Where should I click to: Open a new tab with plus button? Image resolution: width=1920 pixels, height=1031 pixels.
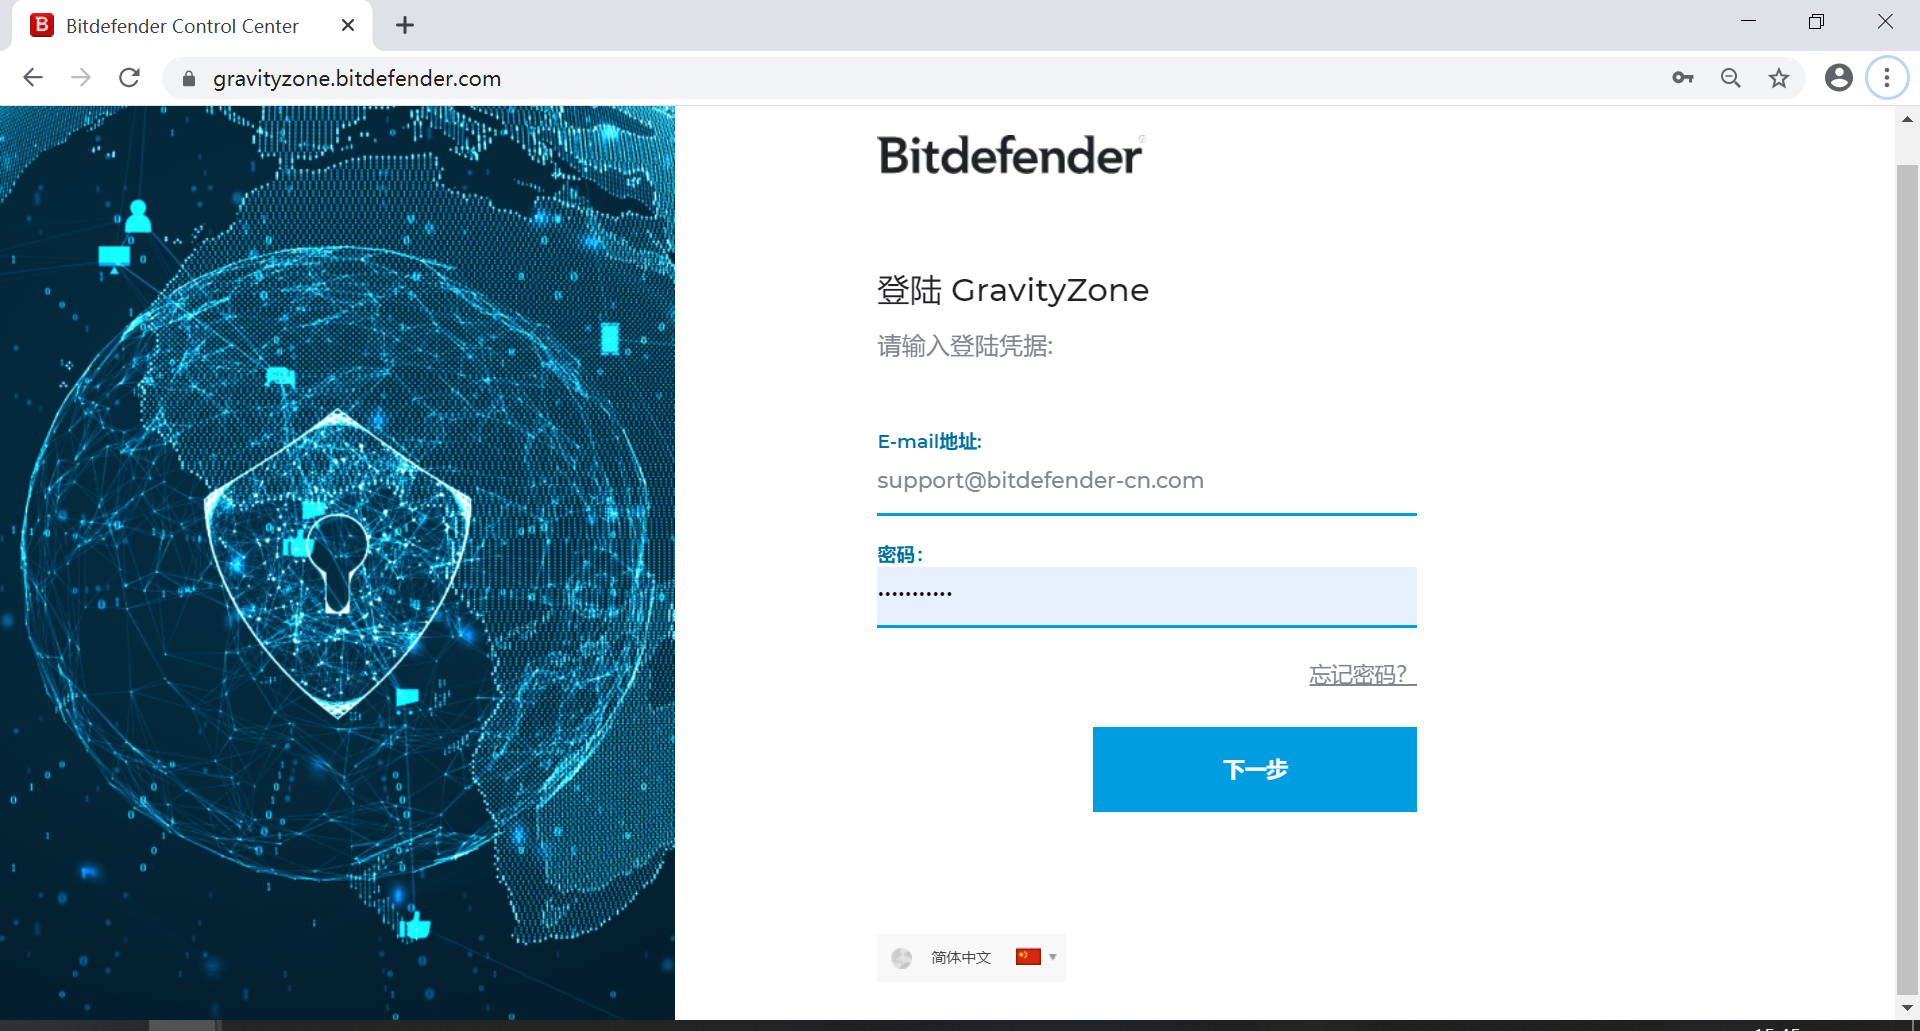click(x=405, y=26)
